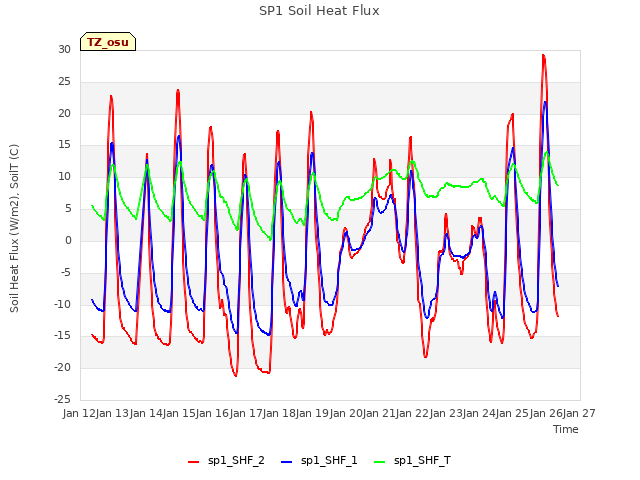Click the -10 y-axis tick label

(62, 304)
